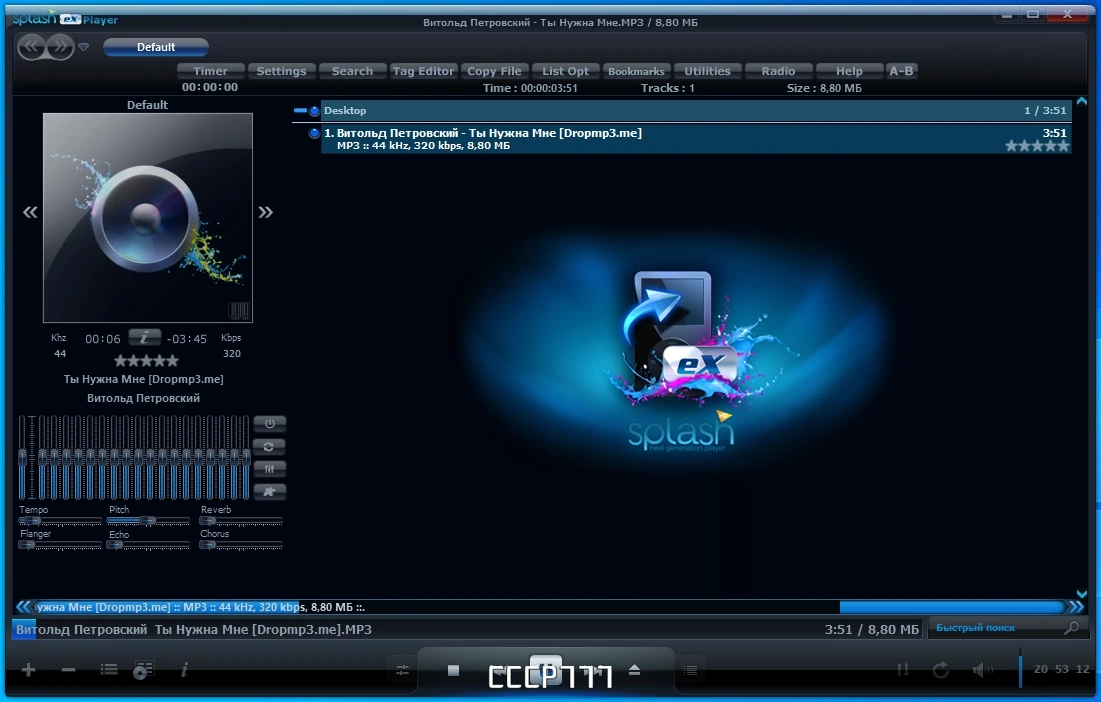Click the star rating on the playlist track
This screenshot has width=1101, height=702.
[x=1037, y=146]
